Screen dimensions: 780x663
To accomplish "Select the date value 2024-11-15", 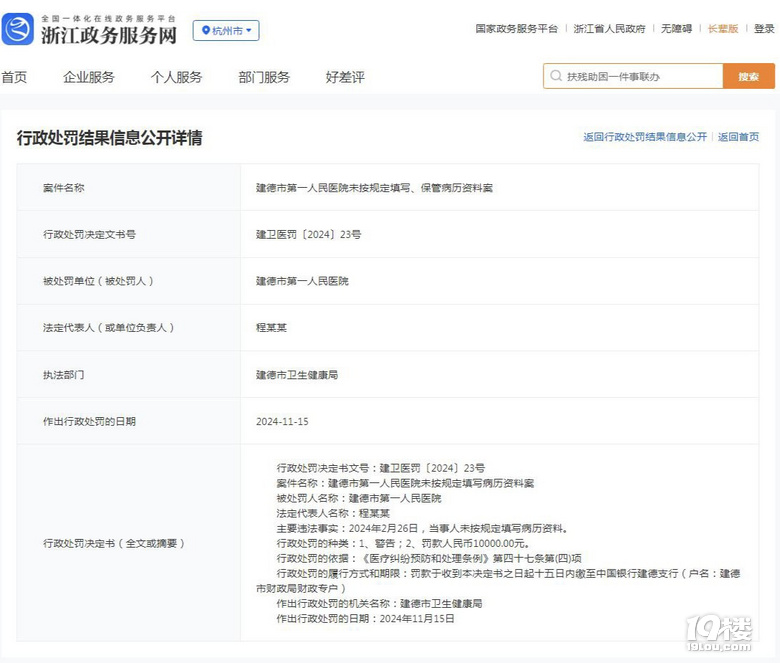I will coord(282,421).
